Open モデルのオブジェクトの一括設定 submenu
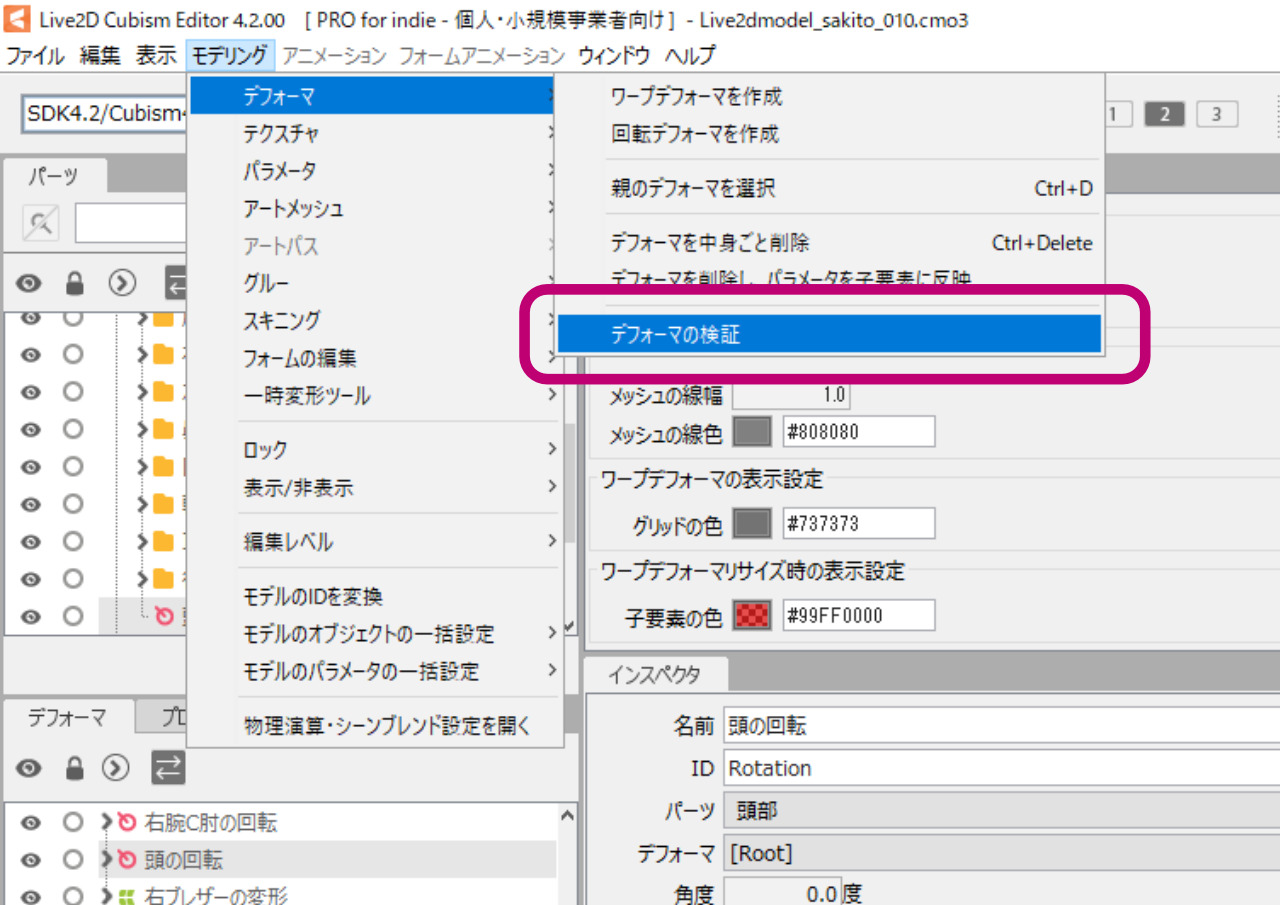This screenshot has width=1280, height=905. 375,634
